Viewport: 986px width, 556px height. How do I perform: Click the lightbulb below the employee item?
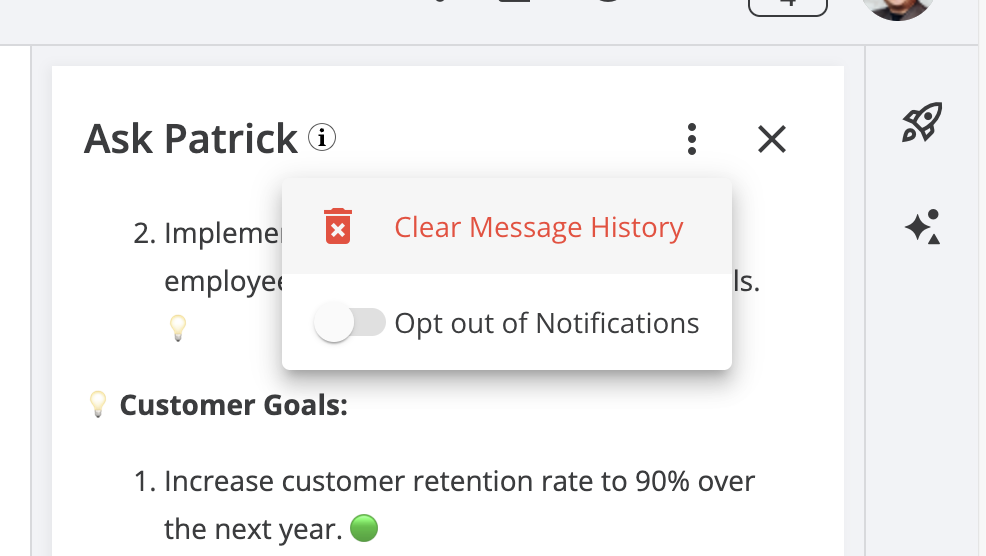177,327
